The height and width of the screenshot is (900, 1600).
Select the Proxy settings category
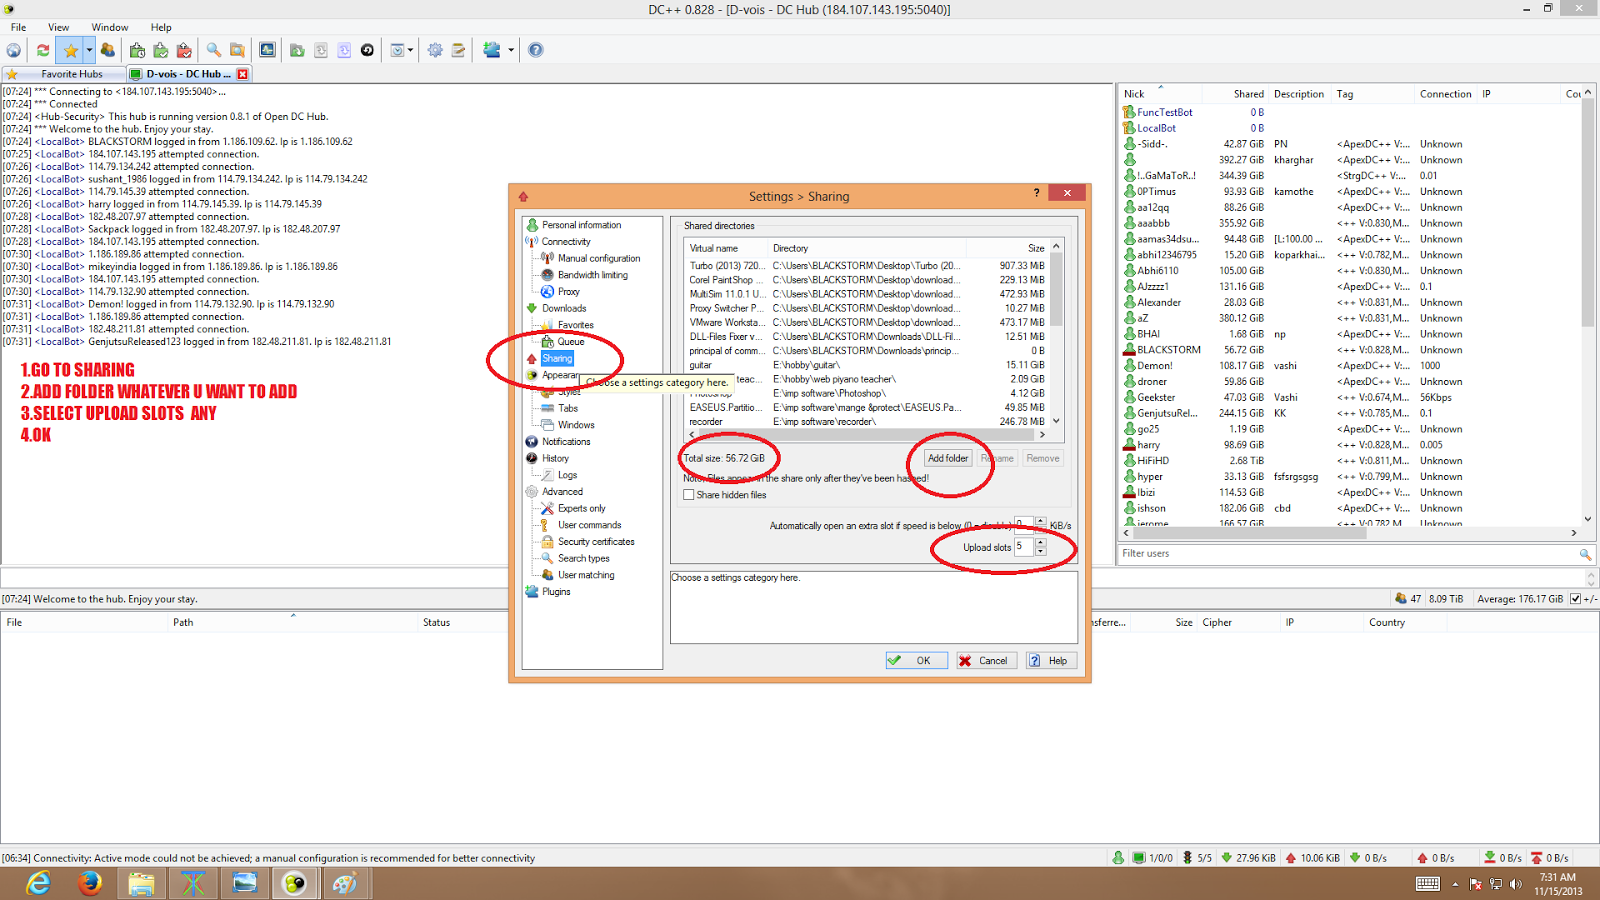pyautogui.click(x=568, y=292)
